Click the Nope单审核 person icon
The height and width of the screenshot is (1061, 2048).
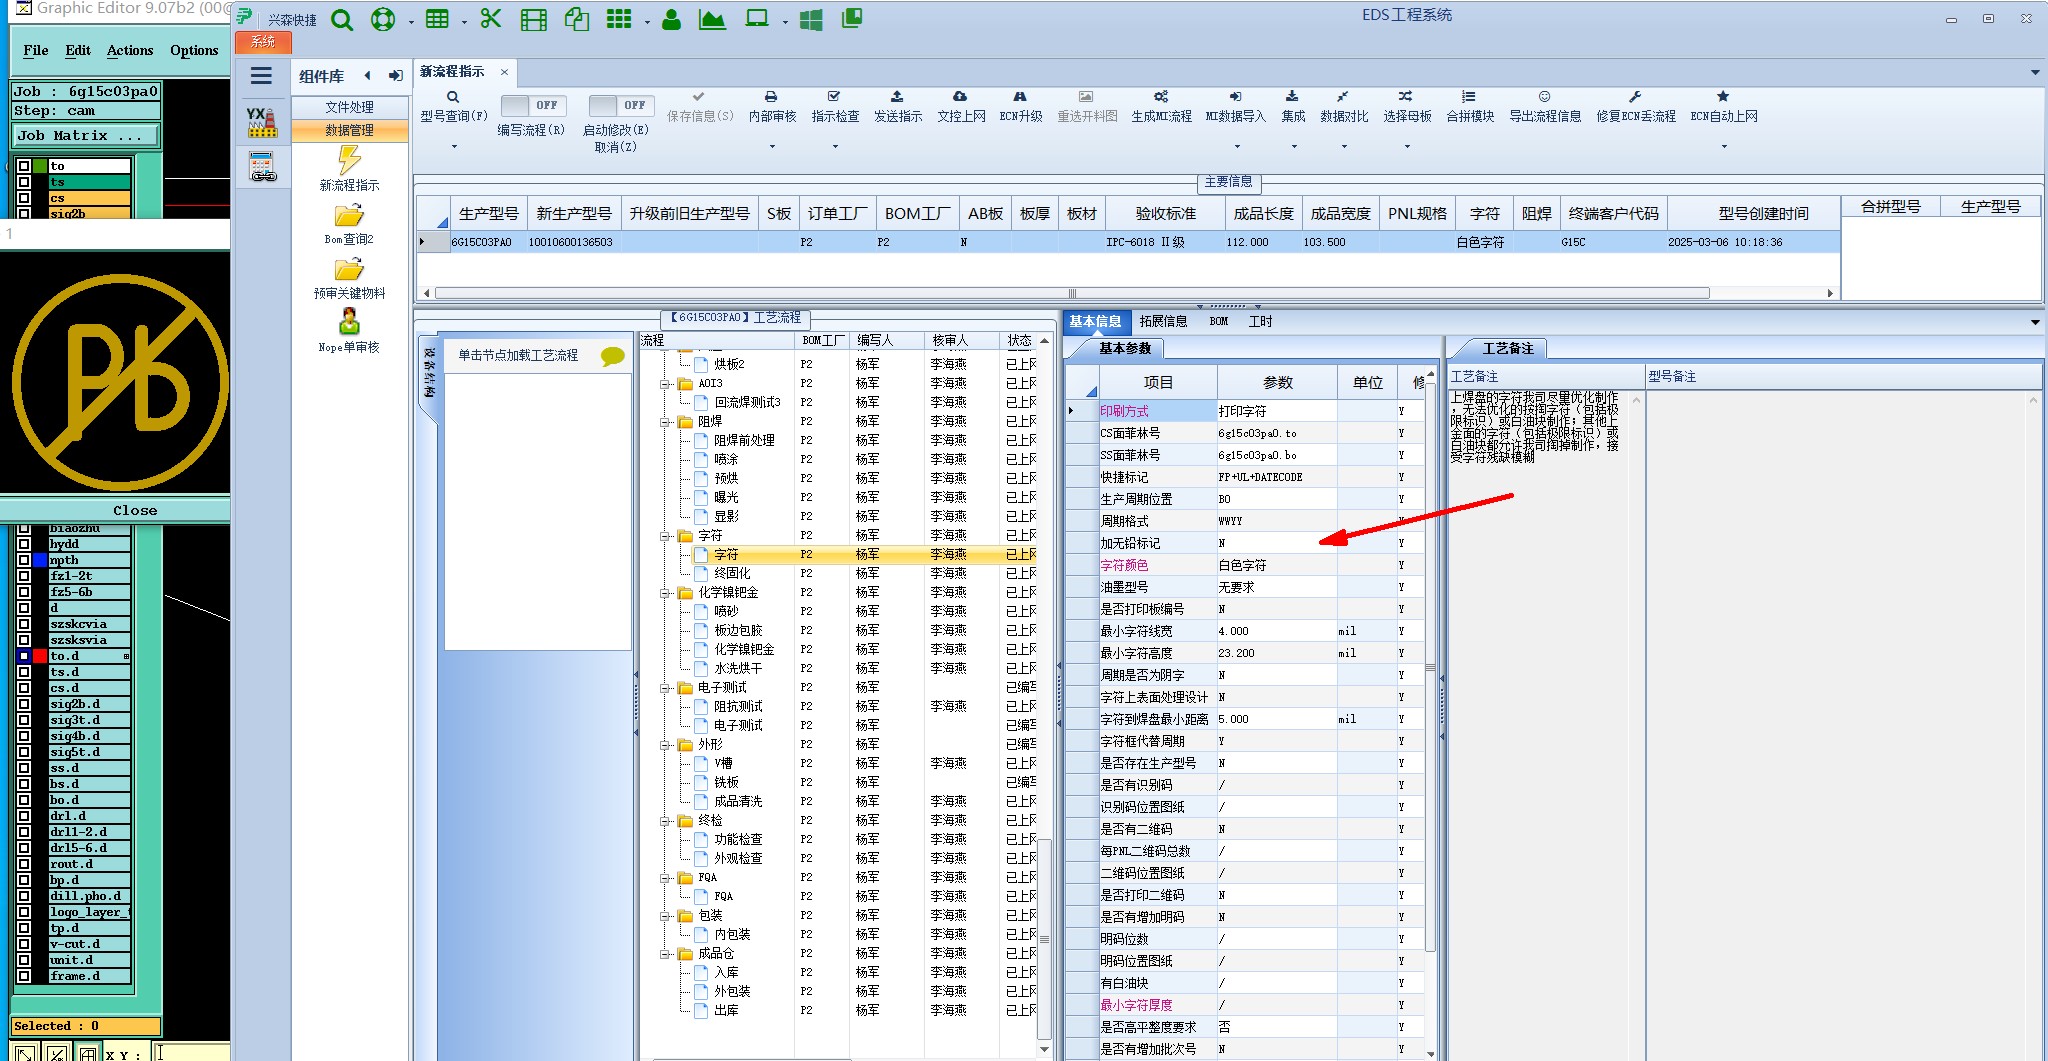pyautogui.click(x=349, y=322)
